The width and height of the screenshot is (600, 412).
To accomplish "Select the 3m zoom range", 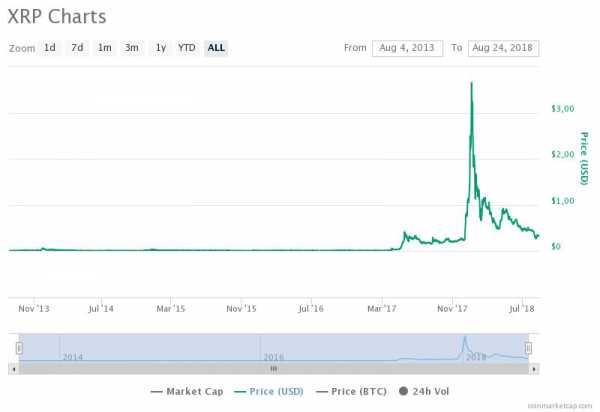I will click(x=132, y=48).
